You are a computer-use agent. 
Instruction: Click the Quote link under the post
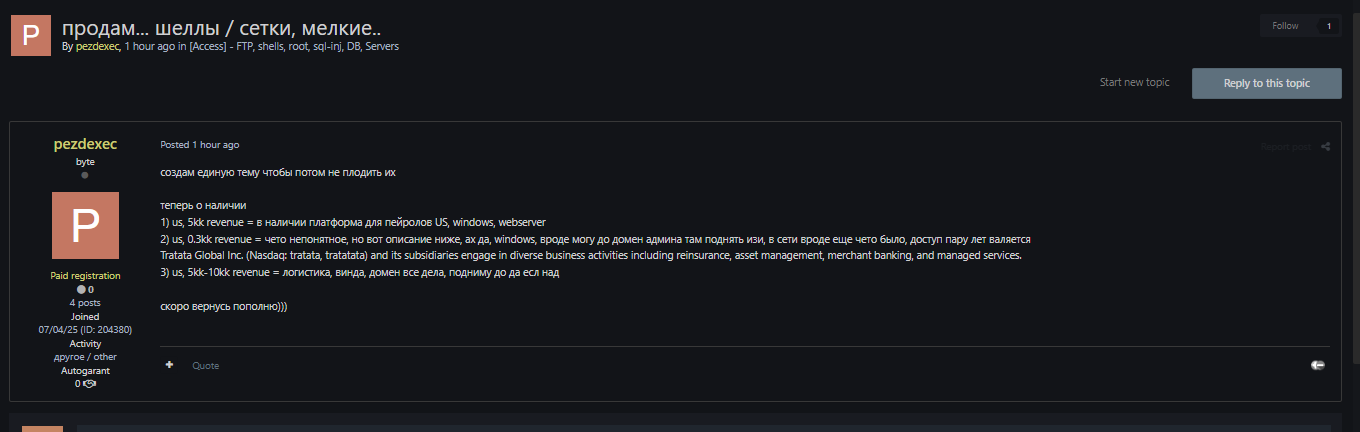206,366
